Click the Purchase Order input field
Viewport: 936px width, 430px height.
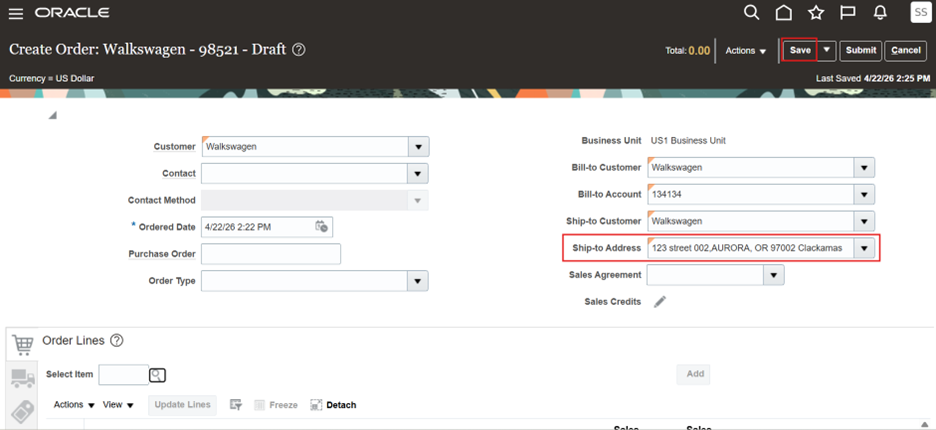coord(271,254)
